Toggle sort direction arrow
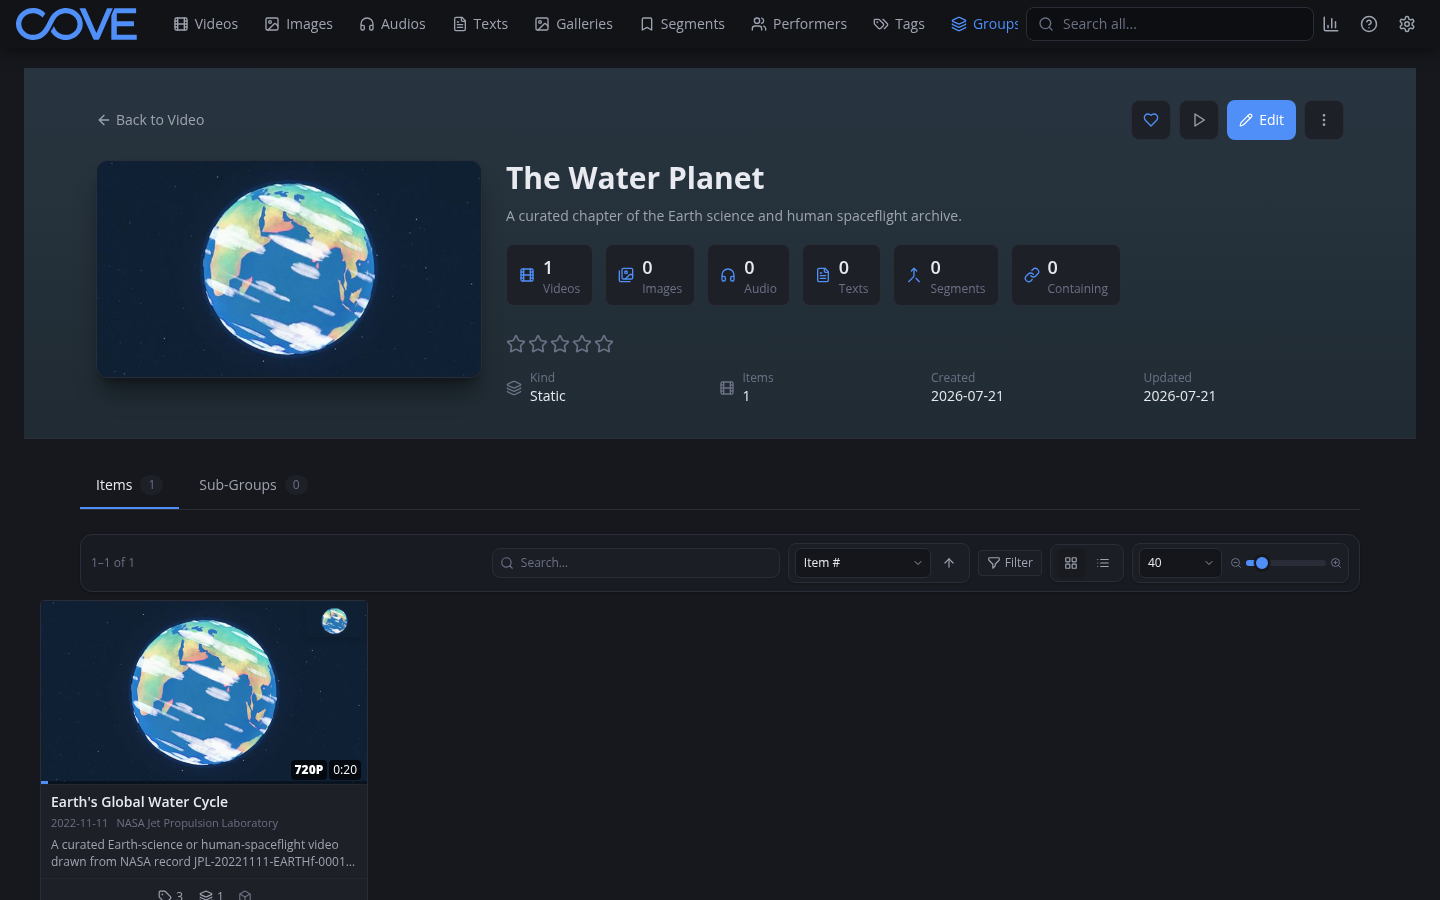This screenshot has width=1440, height=900. [949, 563]
